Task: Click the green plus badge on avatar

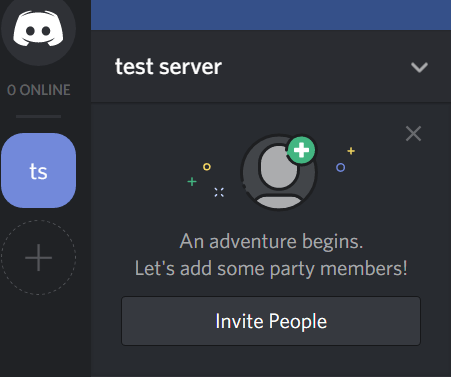Action: coord(301,150)
